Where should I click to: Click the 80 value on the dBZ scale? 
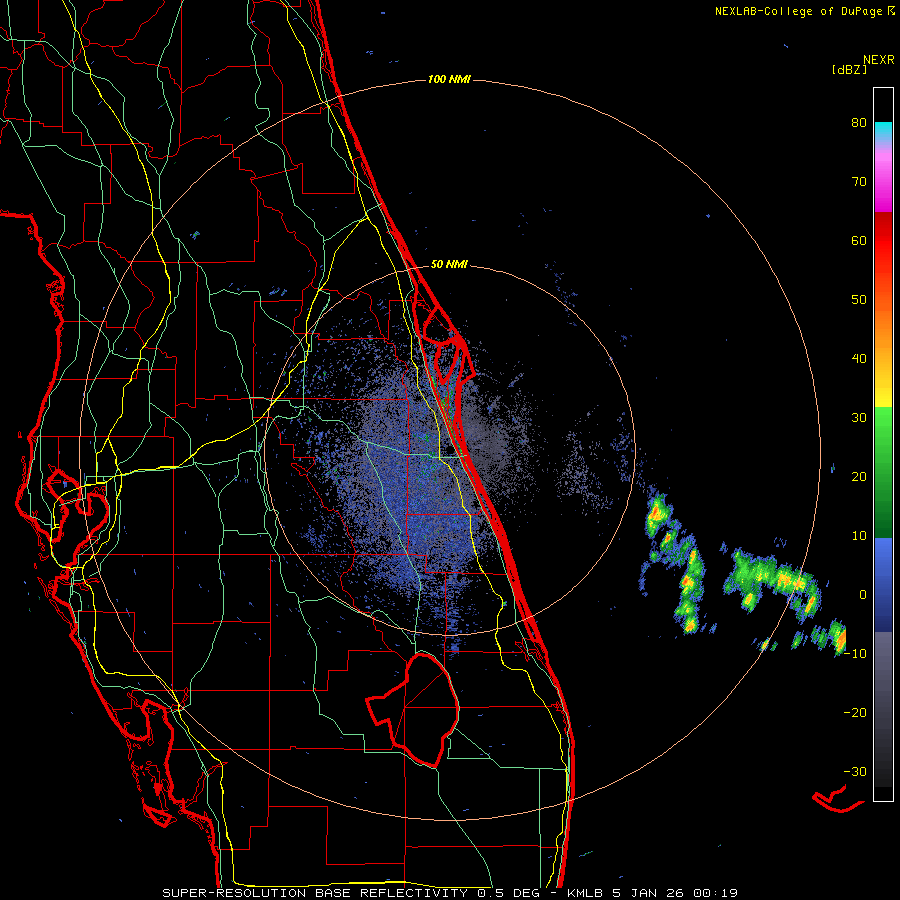click(859, 123)
